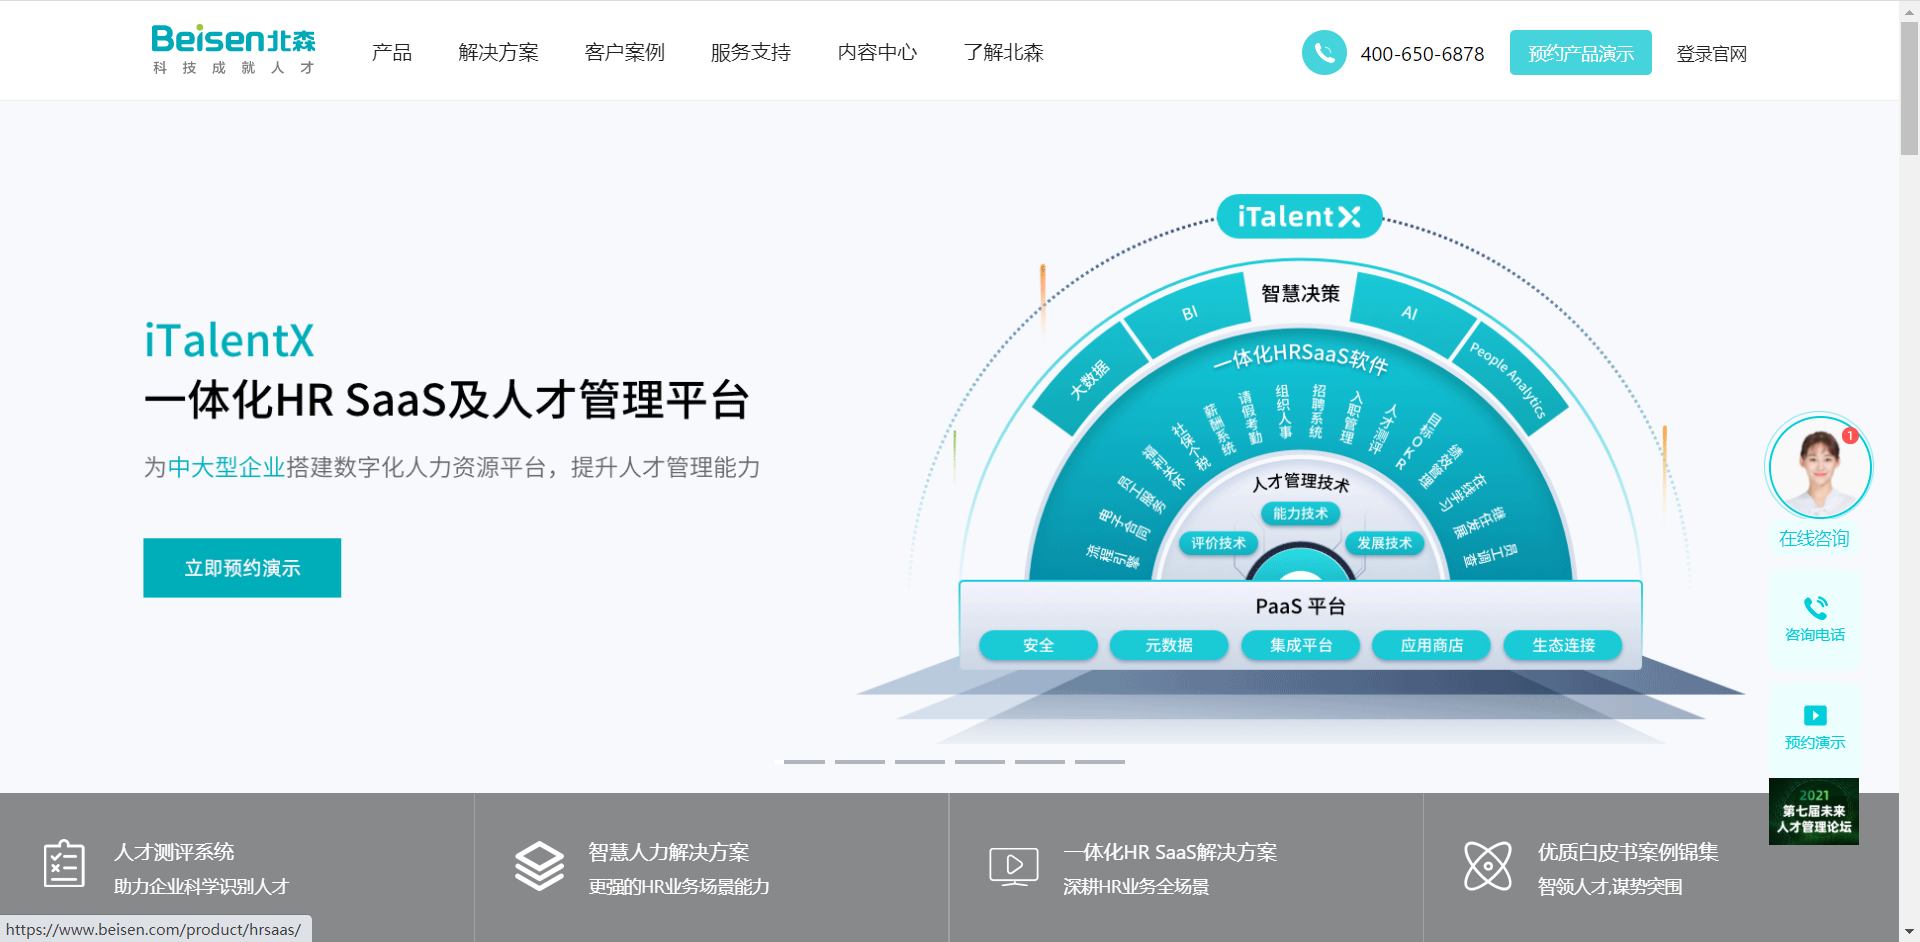
Task: Click the scrollbar down arrow
Action: coord(1909,932)
